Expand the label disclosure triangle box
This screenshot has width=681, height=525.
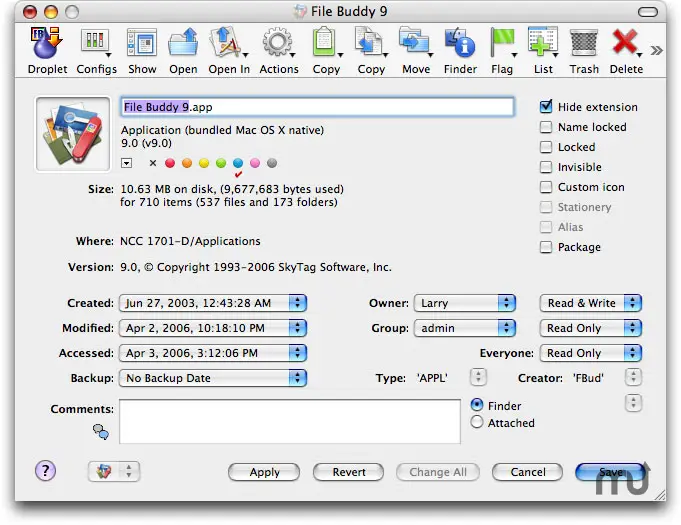pos(126,163)
